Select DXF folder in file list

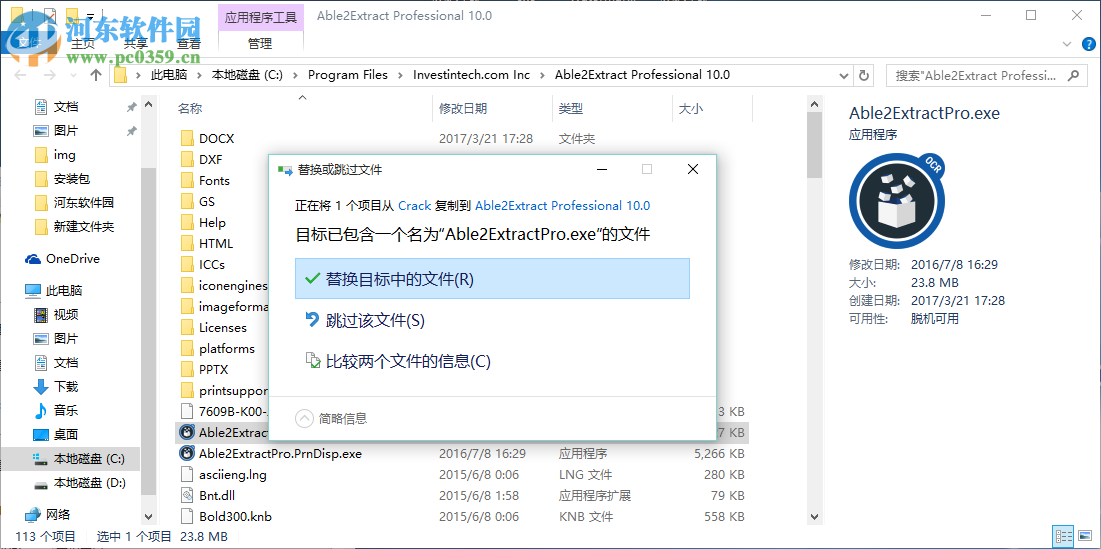[x=211, y=159]
